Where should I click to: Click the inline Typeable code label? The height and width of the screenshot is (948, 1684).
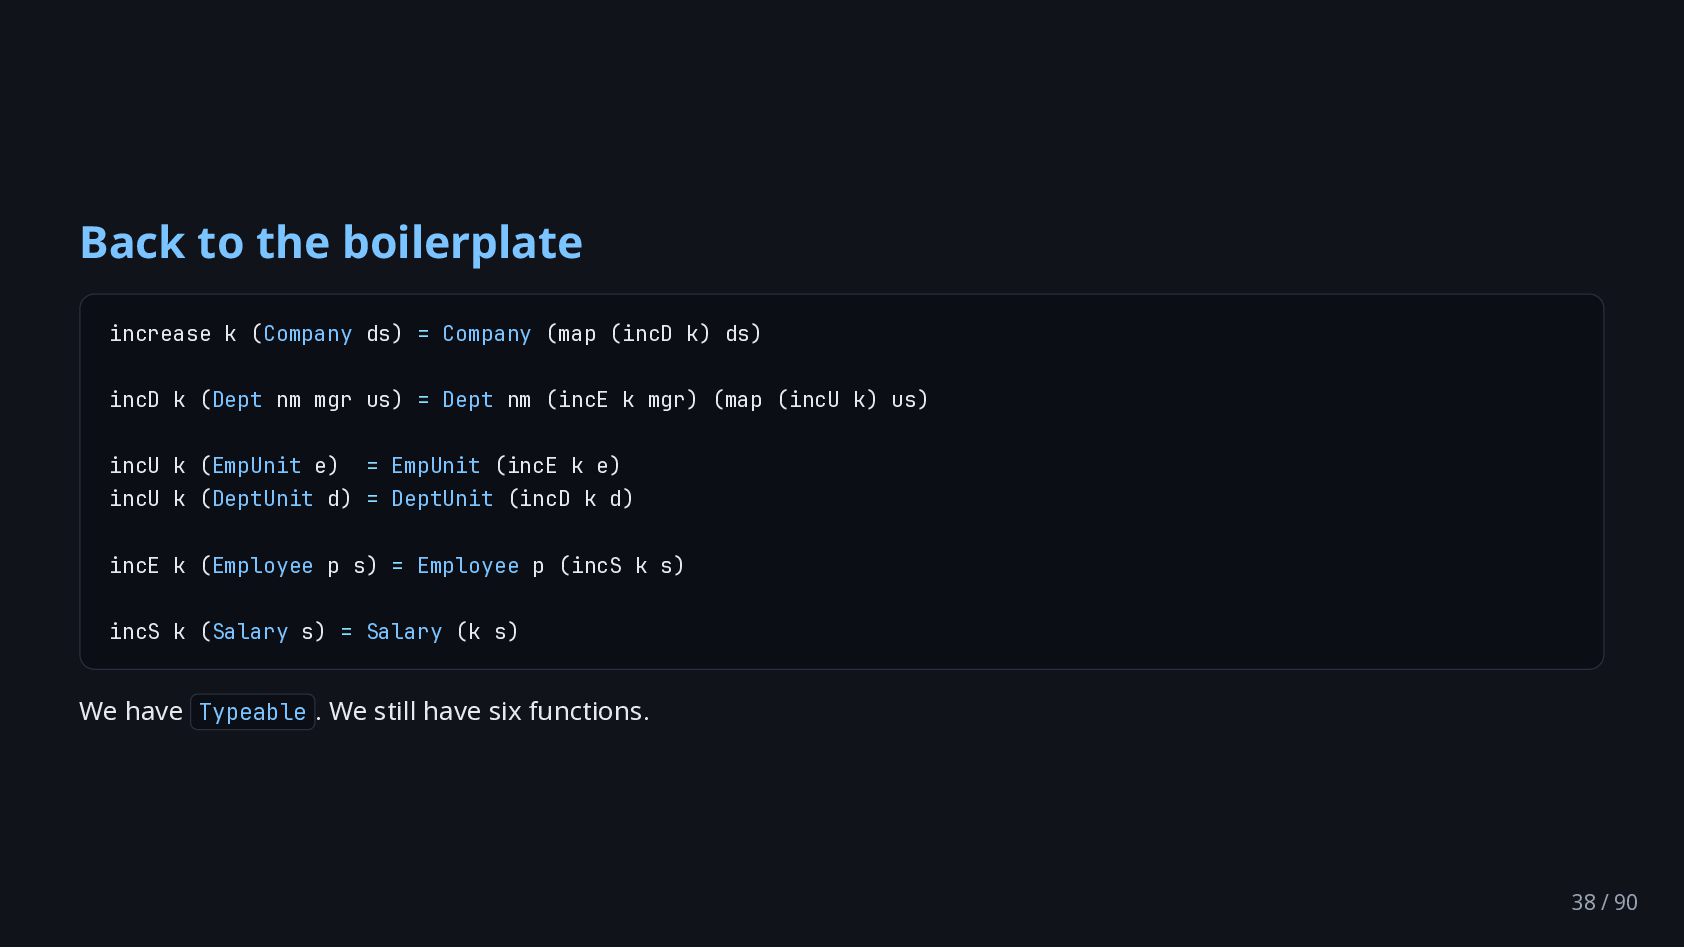point(253,712)
